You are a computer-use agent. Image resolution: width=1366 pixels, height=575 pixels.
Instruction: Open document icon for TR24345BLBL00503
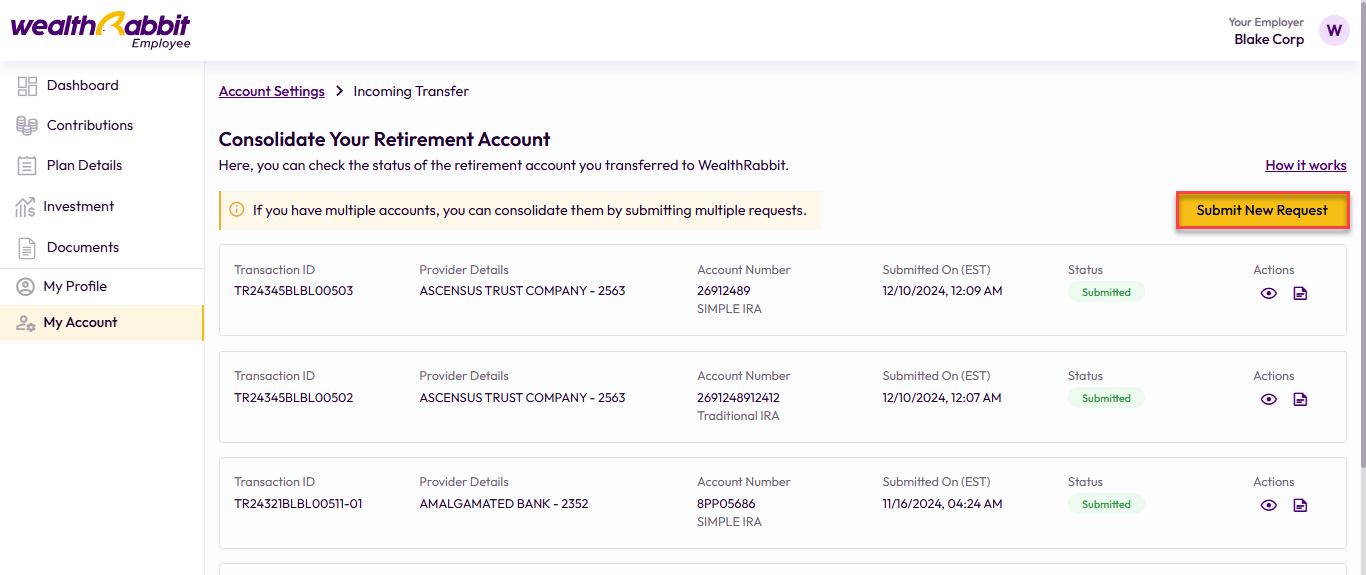point(1300,293)
